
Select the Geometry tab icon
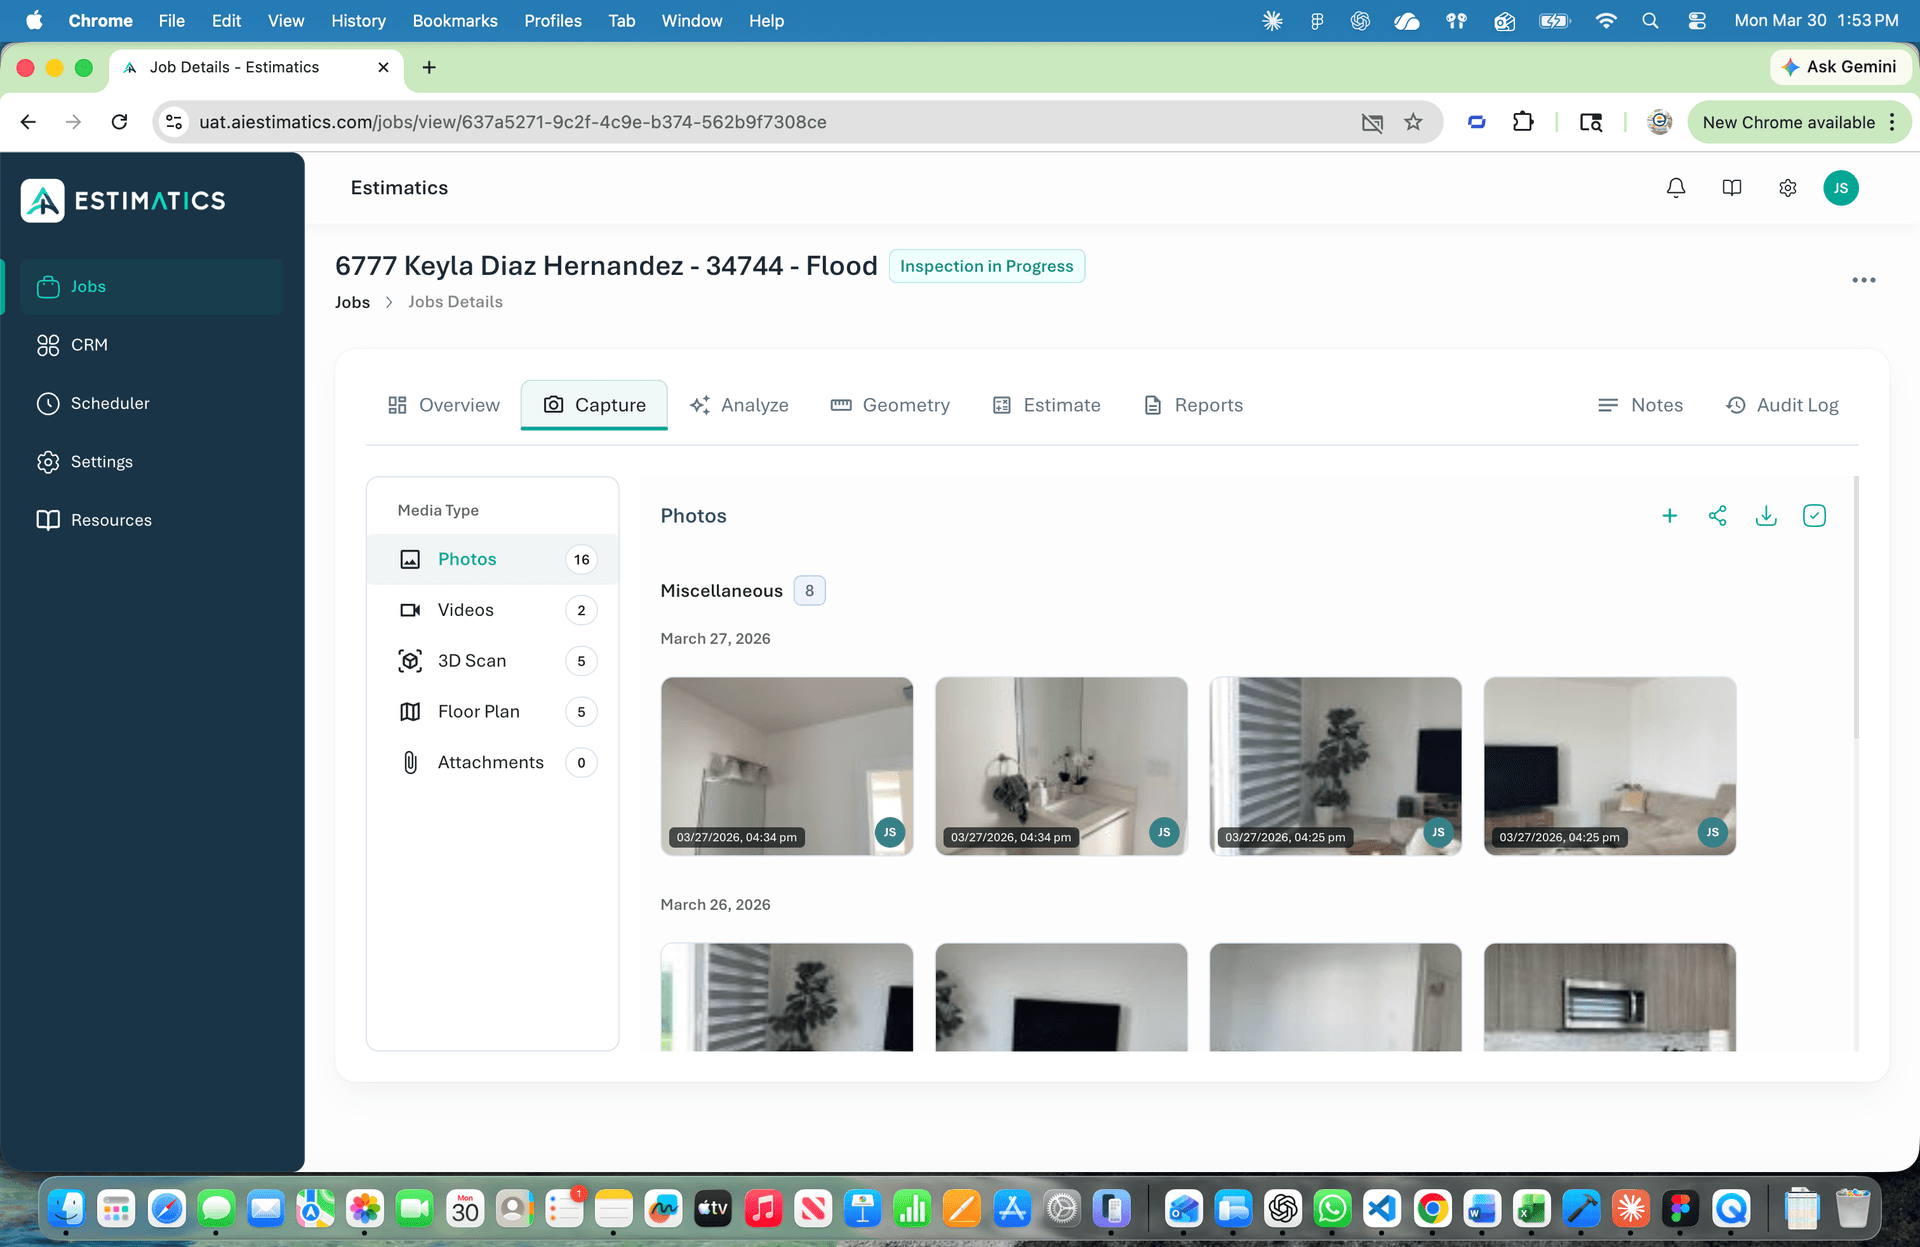[843, 405]
